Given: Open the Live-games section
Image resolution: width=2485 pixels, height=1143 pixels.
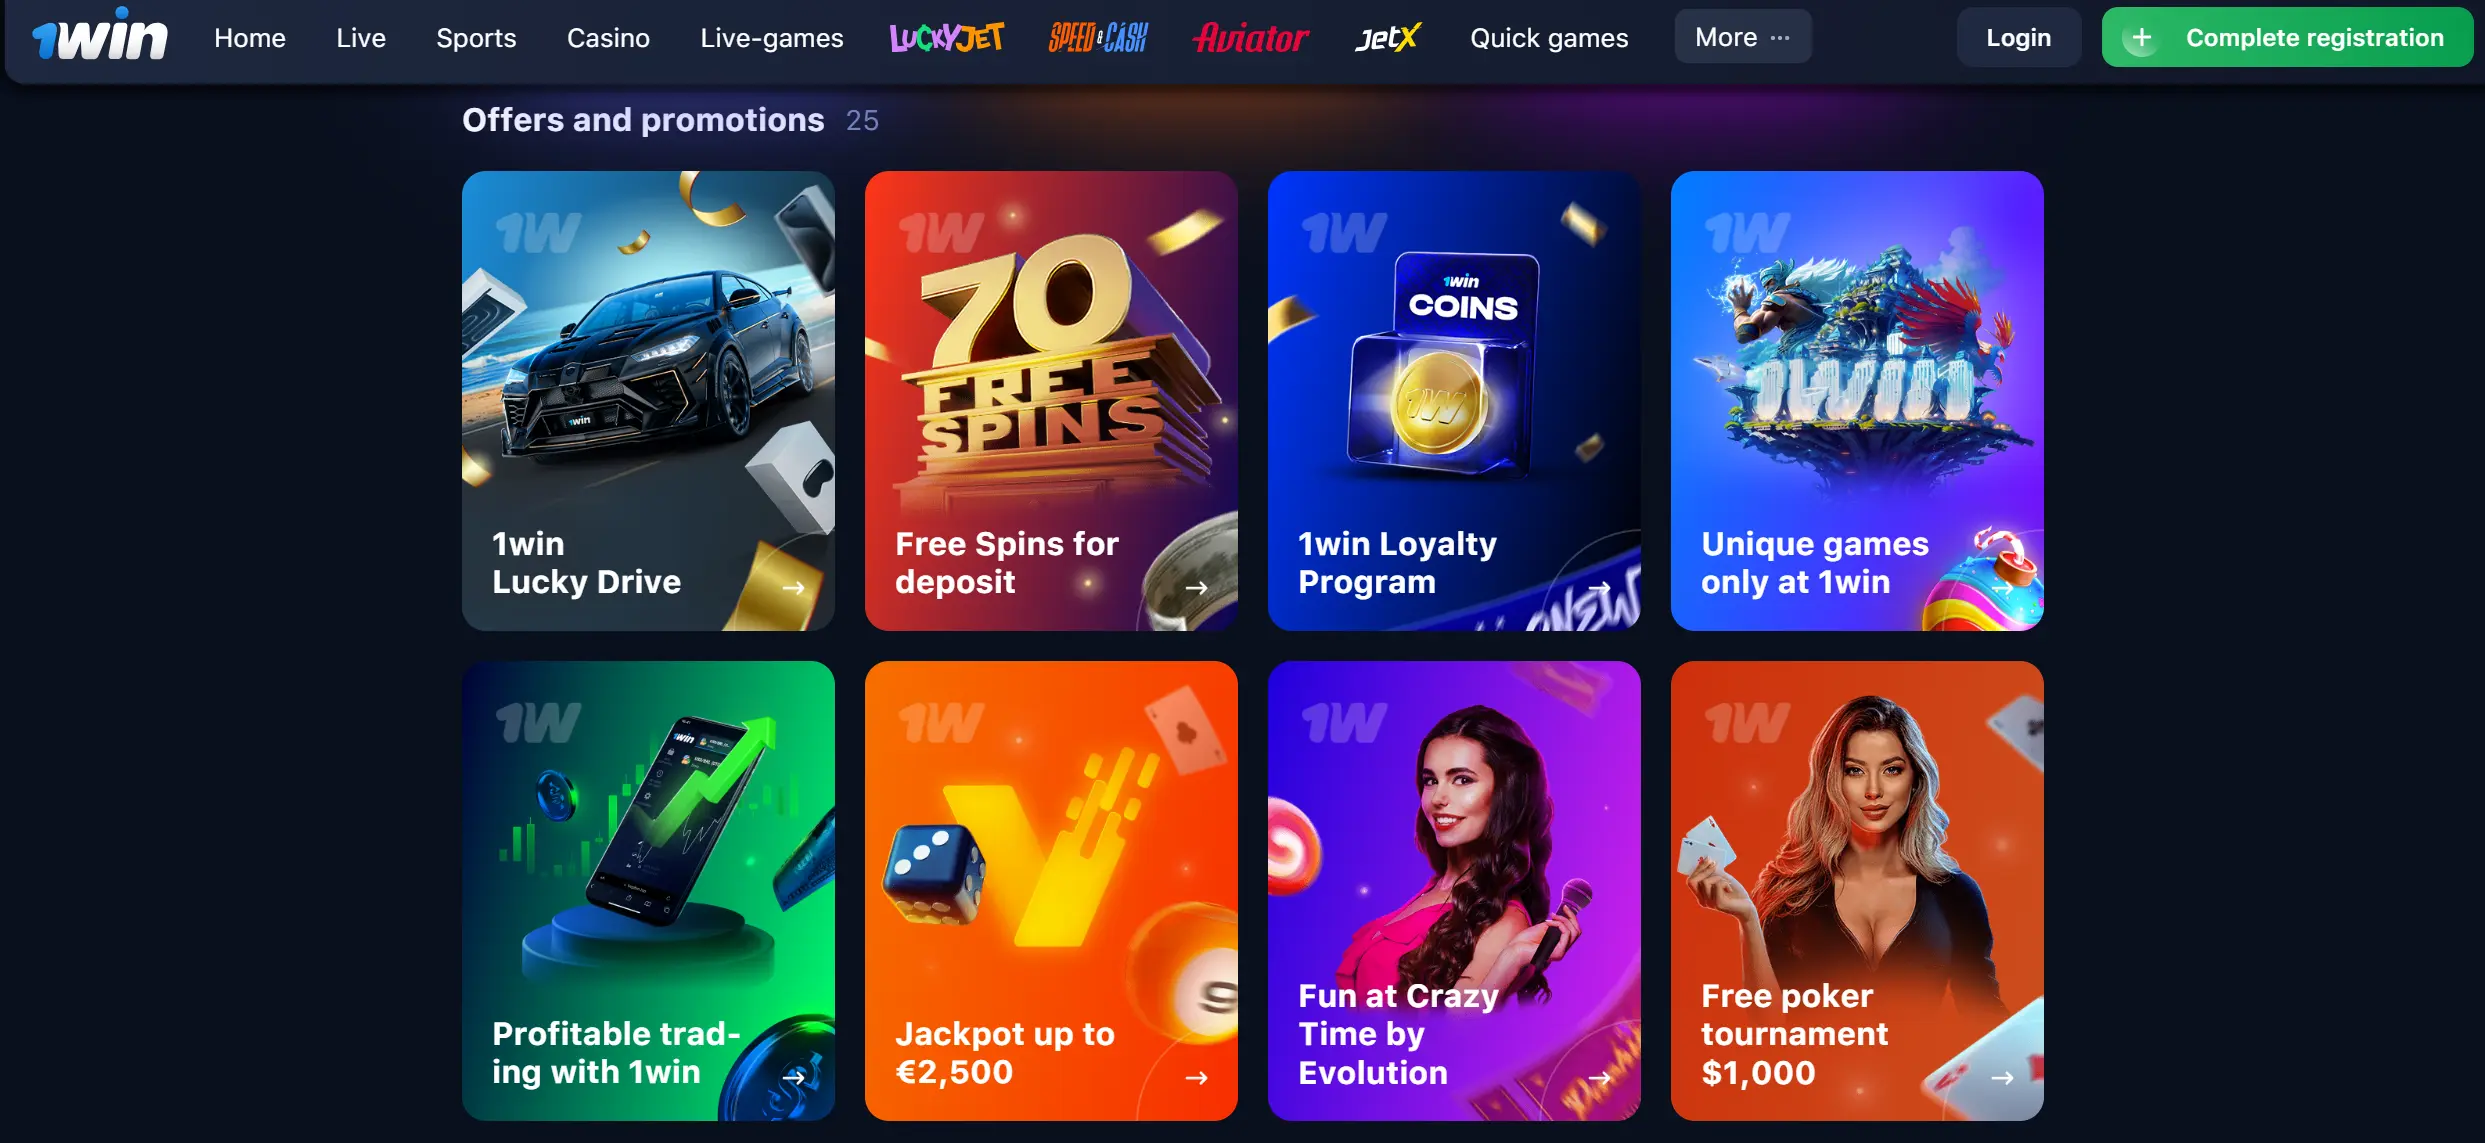Looking at the screenshot, I should coord(772,38).
